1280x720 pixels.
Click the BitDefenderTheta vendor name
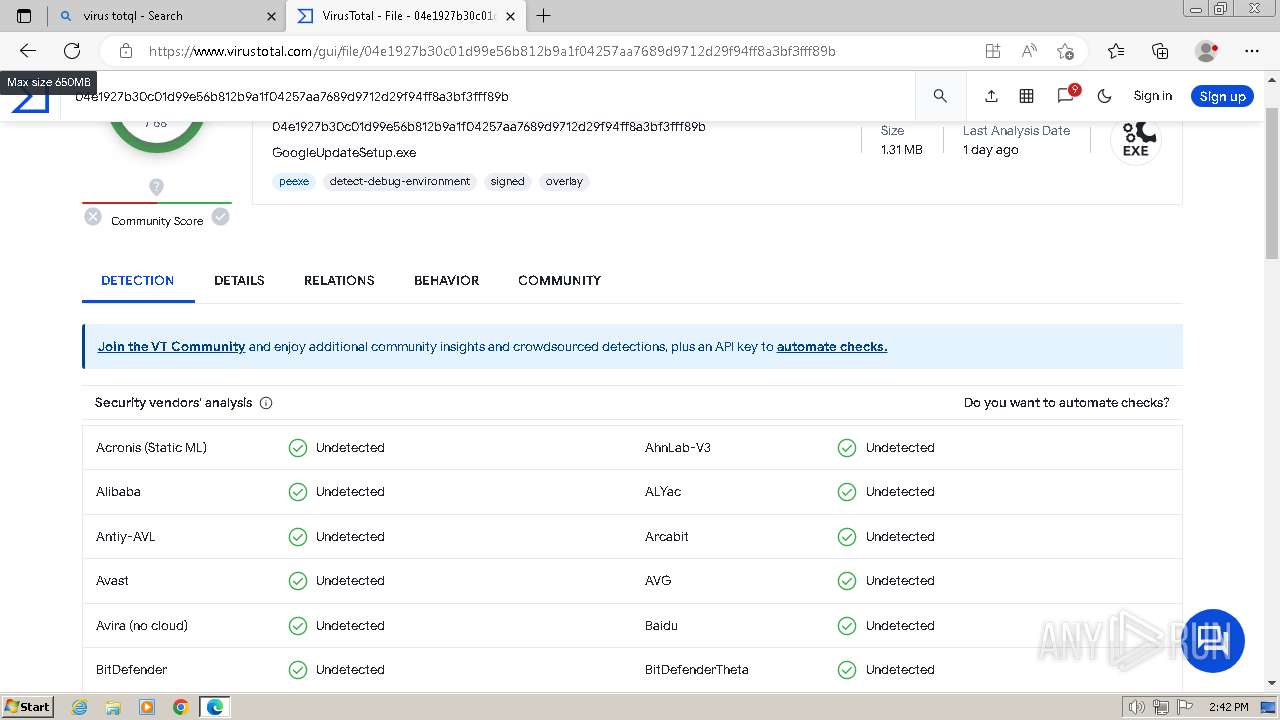click(x=696, y=670)
